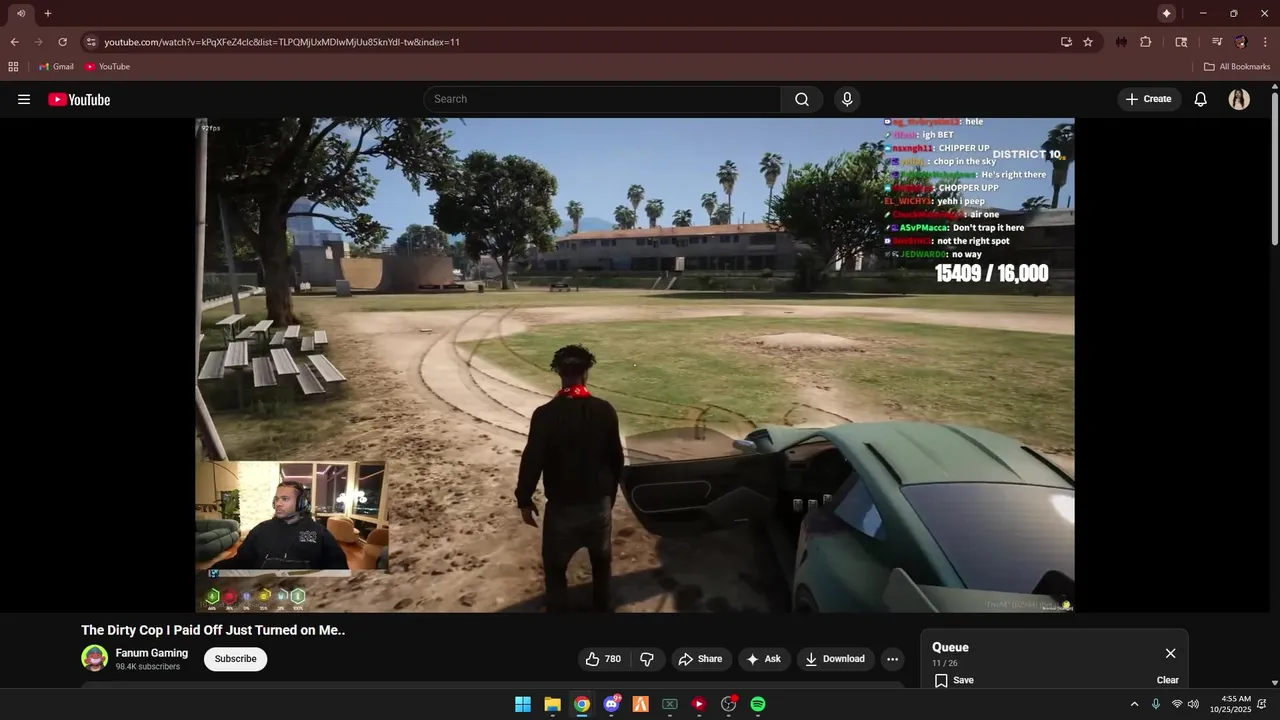Open the All Bookmarks folder

tap(1237, 66)
